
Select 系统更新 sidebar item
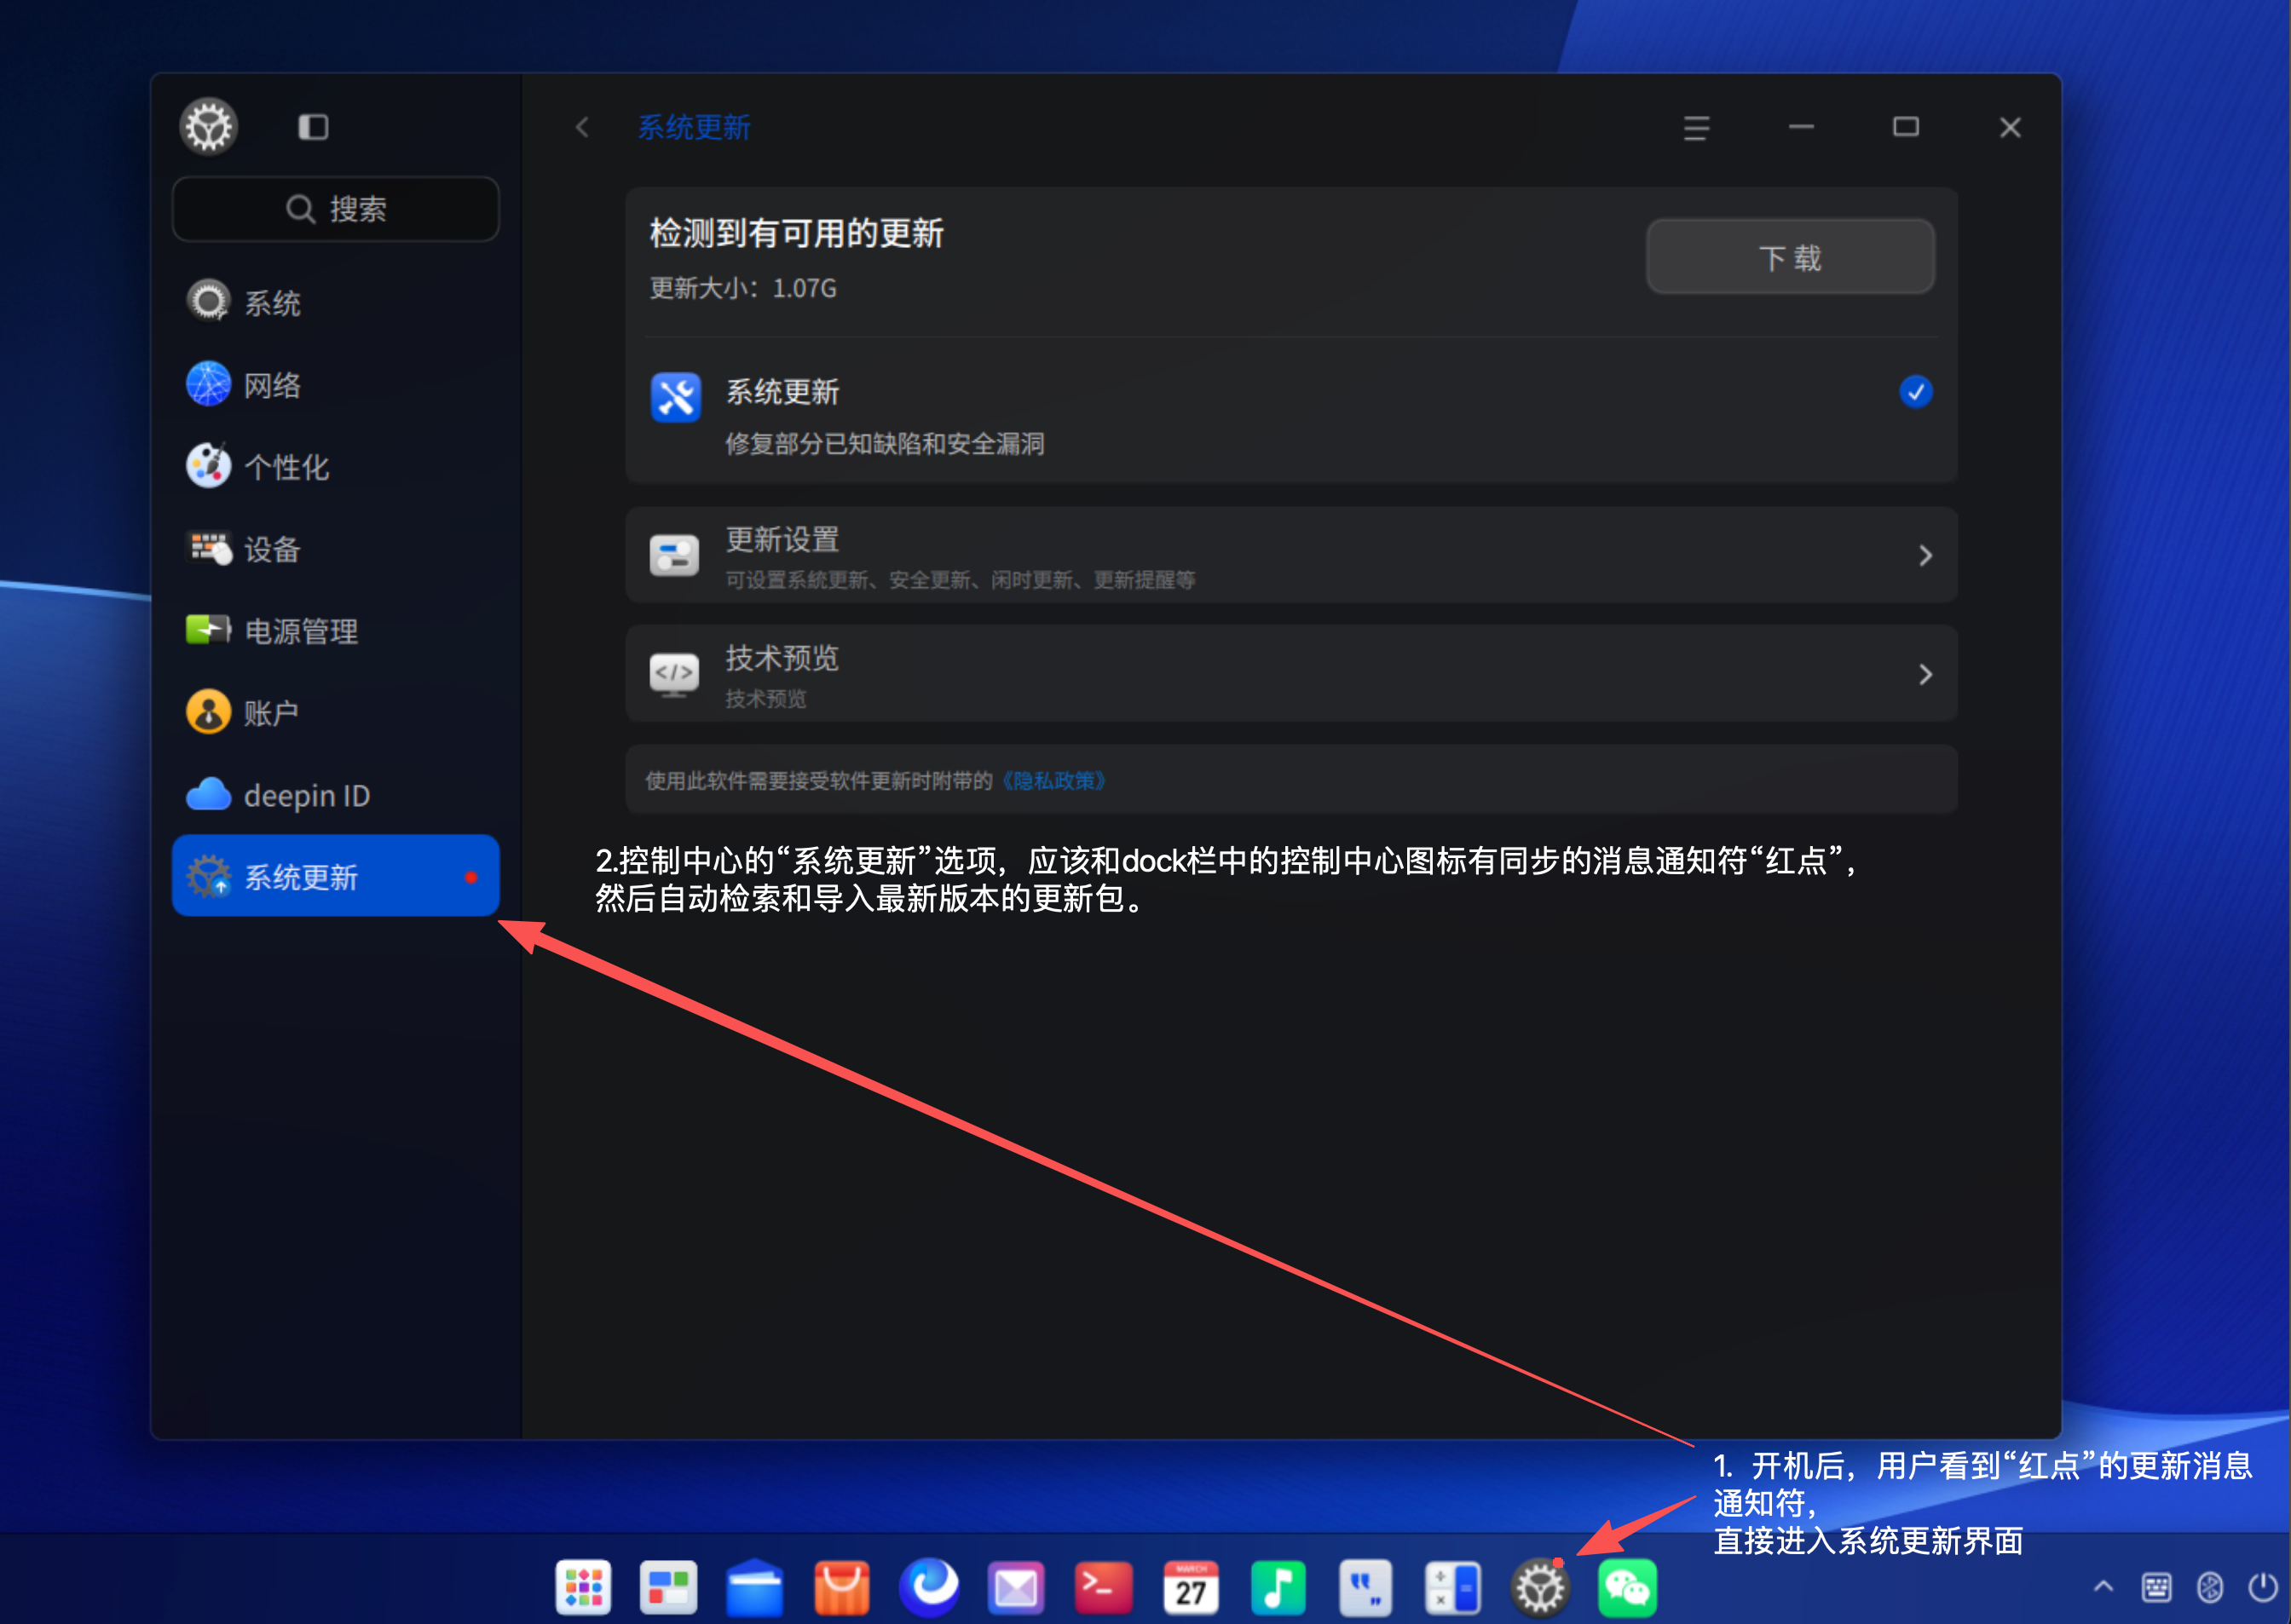pyautogui.click(x=335, y=876)
